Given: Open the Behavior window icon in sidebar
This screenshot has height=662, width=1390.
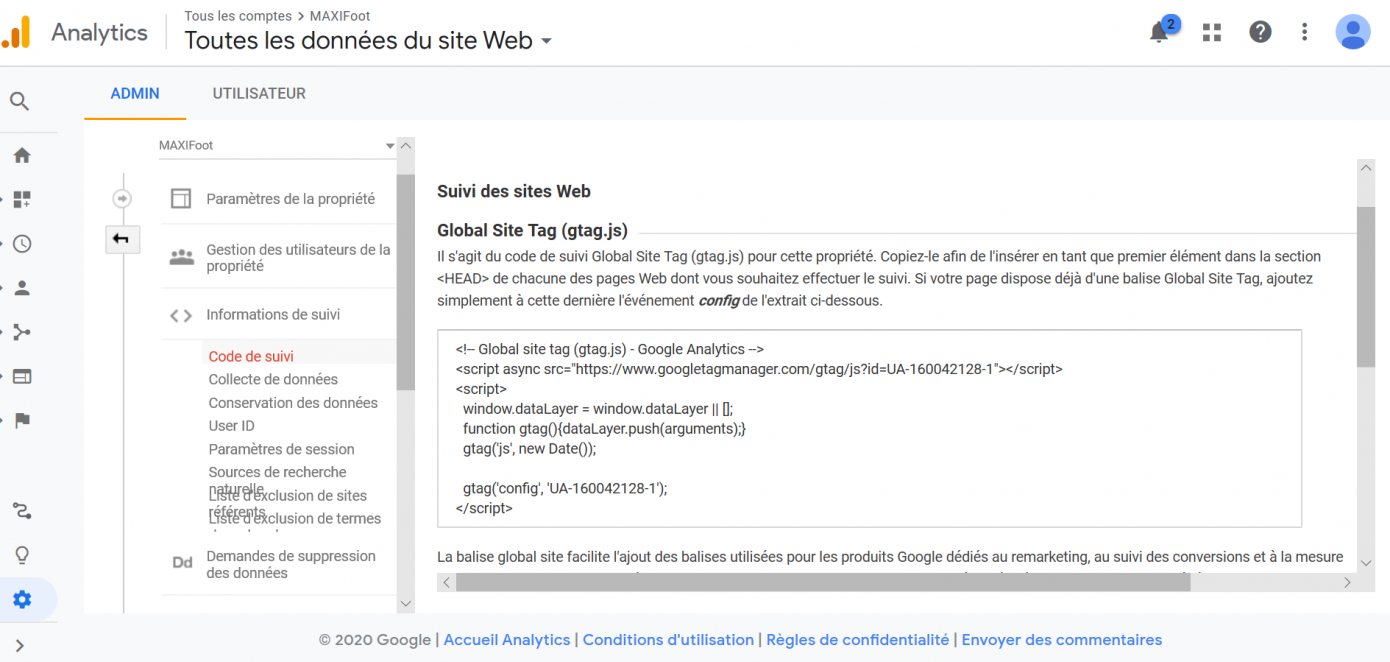Looking at the screenshot, I should click(22, 377).
